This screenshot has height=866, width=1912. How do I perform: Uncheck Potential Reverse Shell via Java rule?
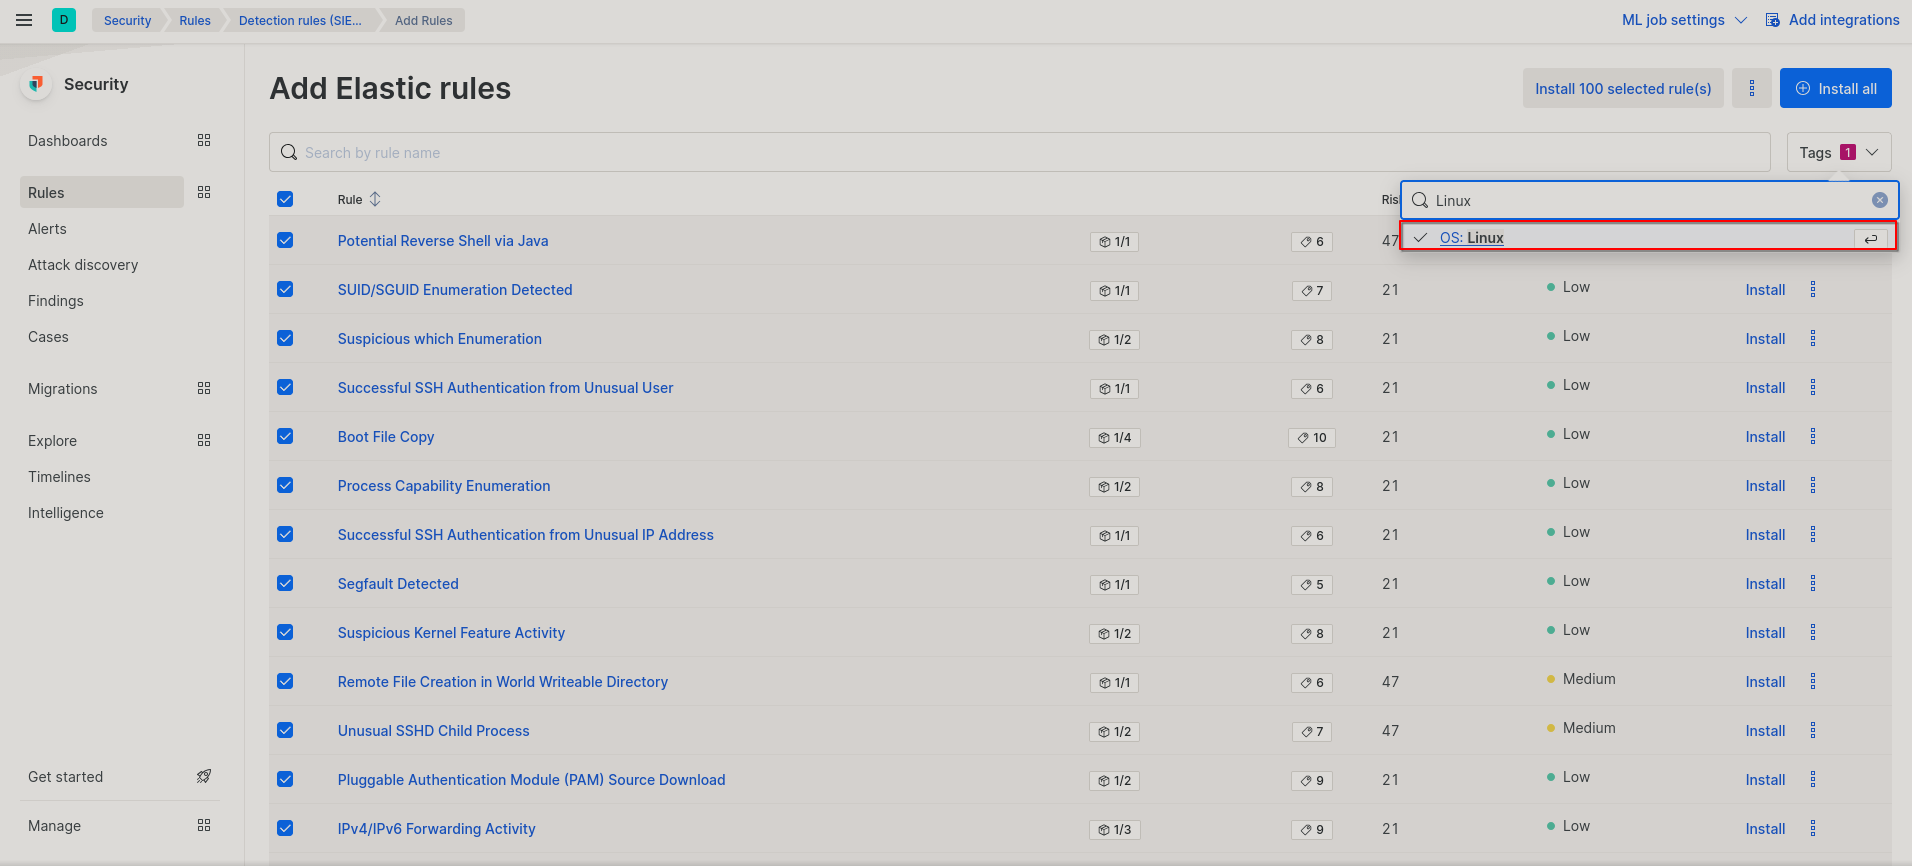pos(285,240)
